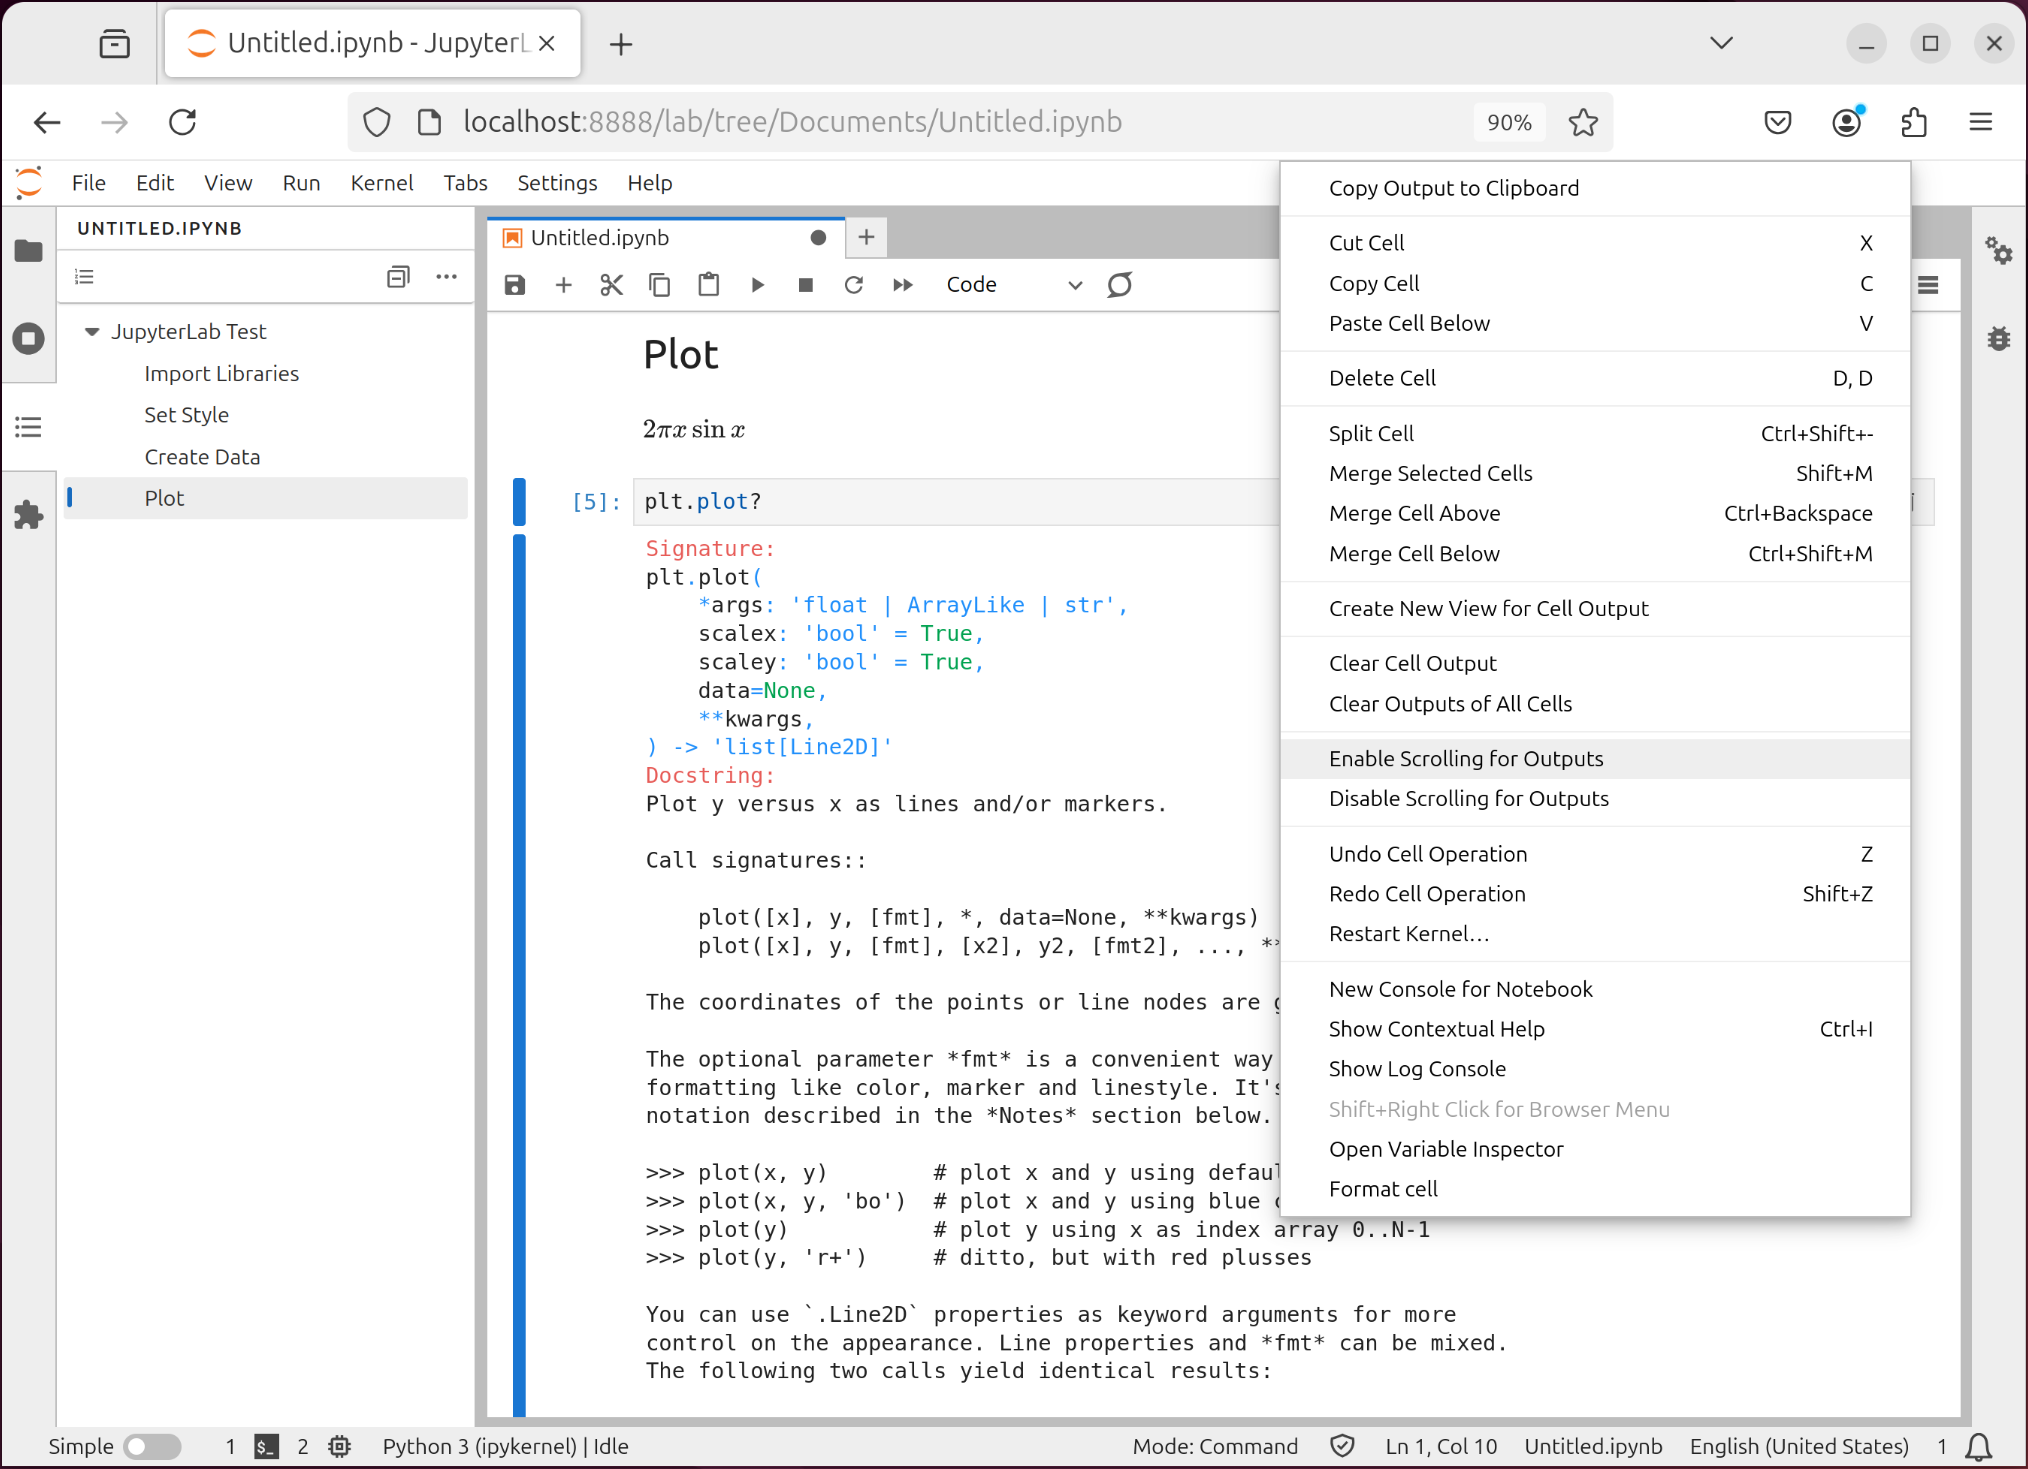Copy cell using notebook toolbar copy icon
This screenshot has height=1469, width=2028.
(x=659, y=285)
